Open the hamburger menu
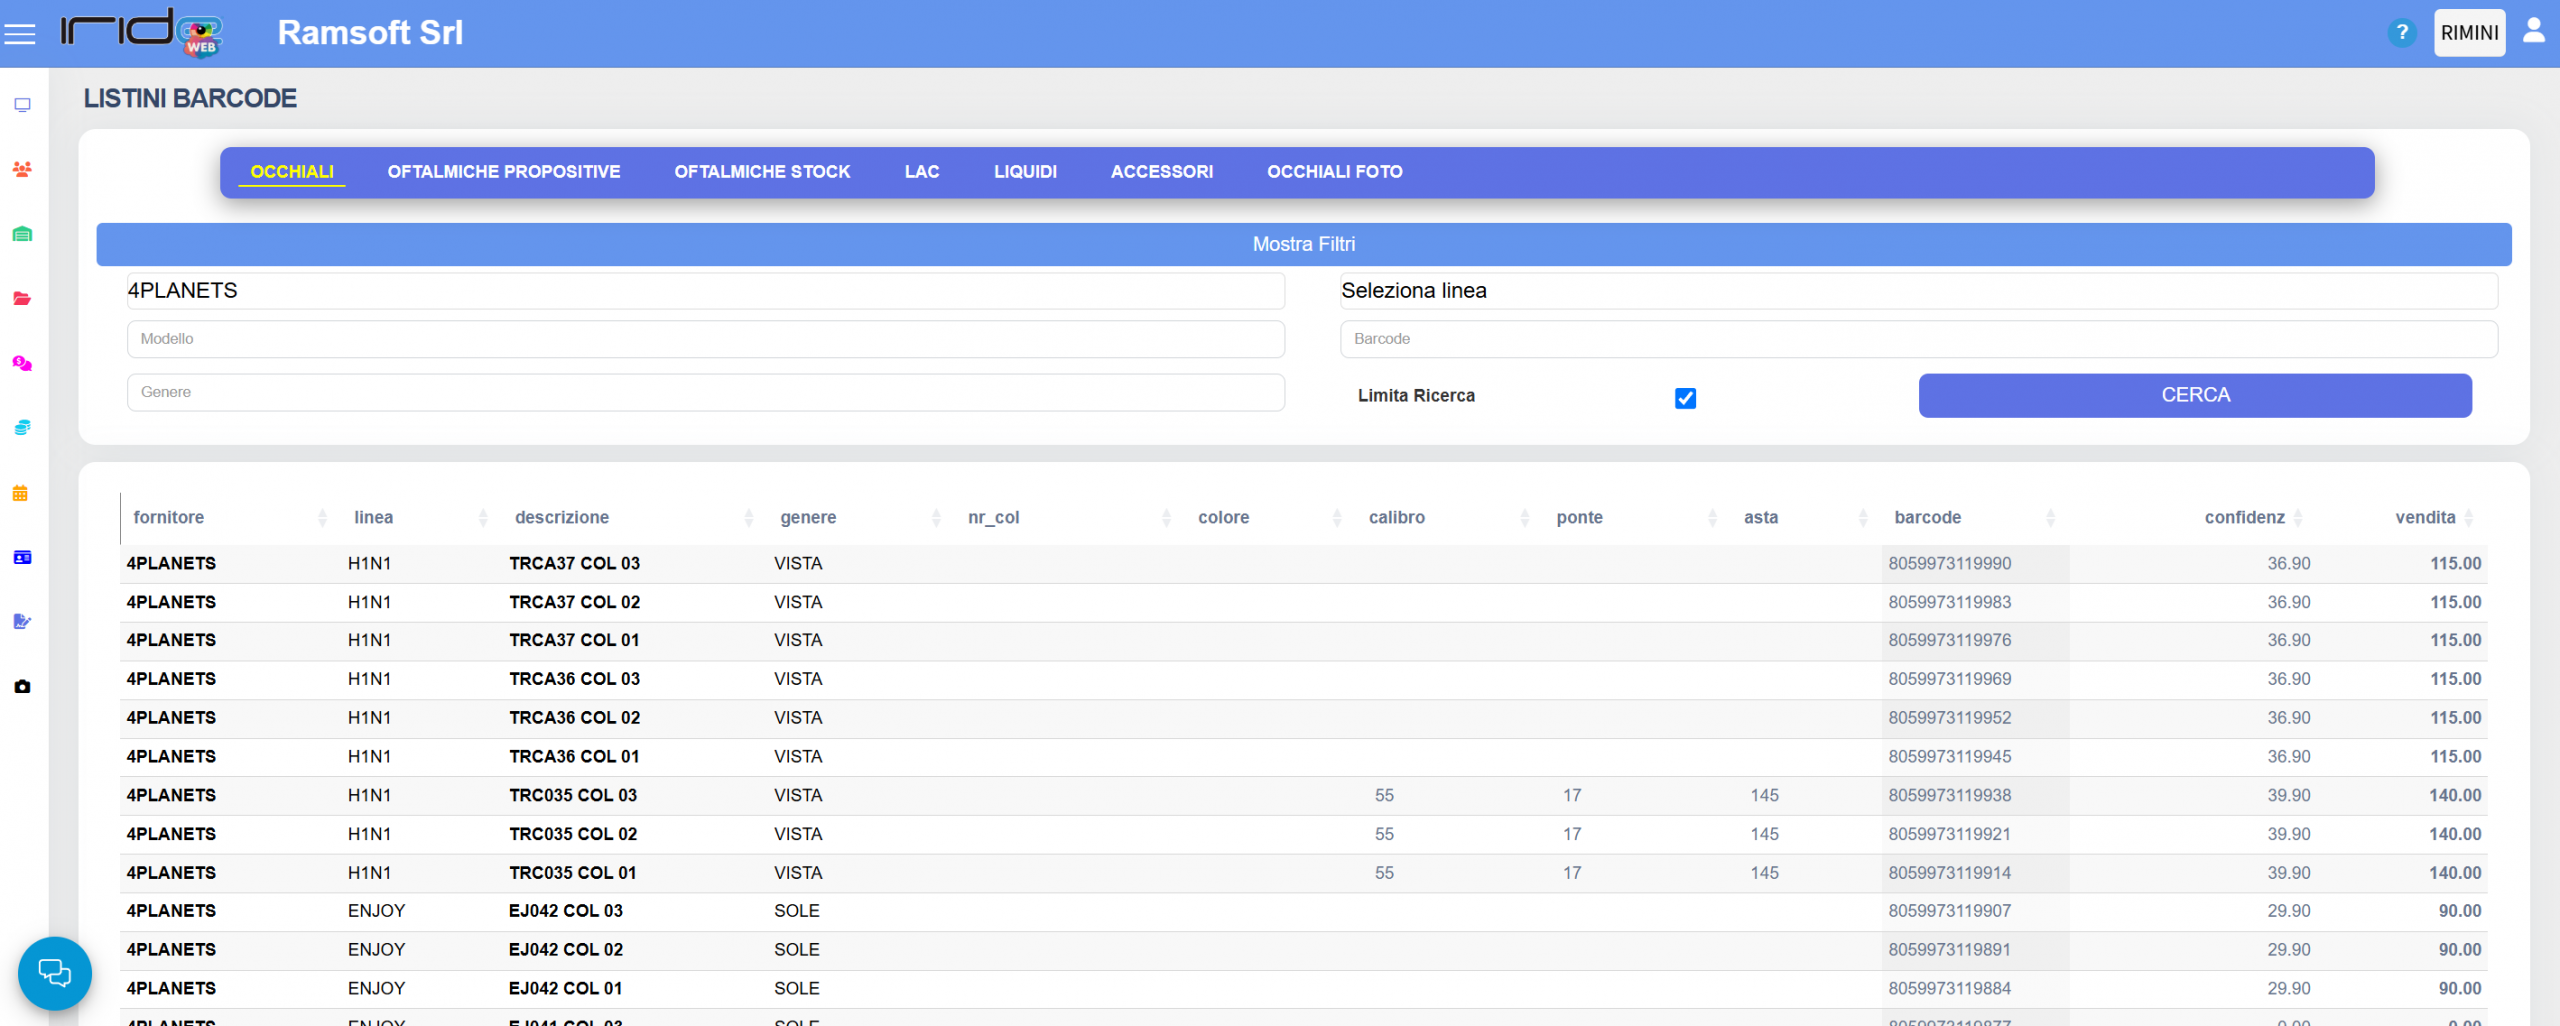The height and width of the screenshot is (1026, 2560). pyautogui.click(x=20, y=34)
